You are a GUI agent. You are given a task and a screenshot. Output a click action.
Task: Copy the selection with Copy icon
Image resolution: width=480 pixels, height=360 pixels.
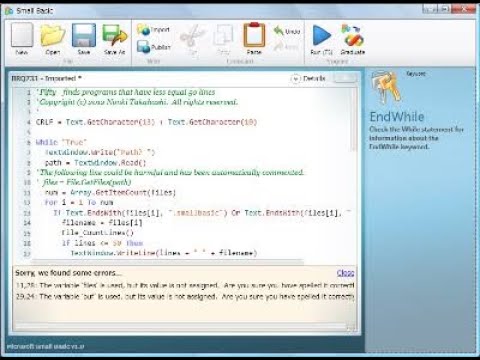[x=223, y=39]
